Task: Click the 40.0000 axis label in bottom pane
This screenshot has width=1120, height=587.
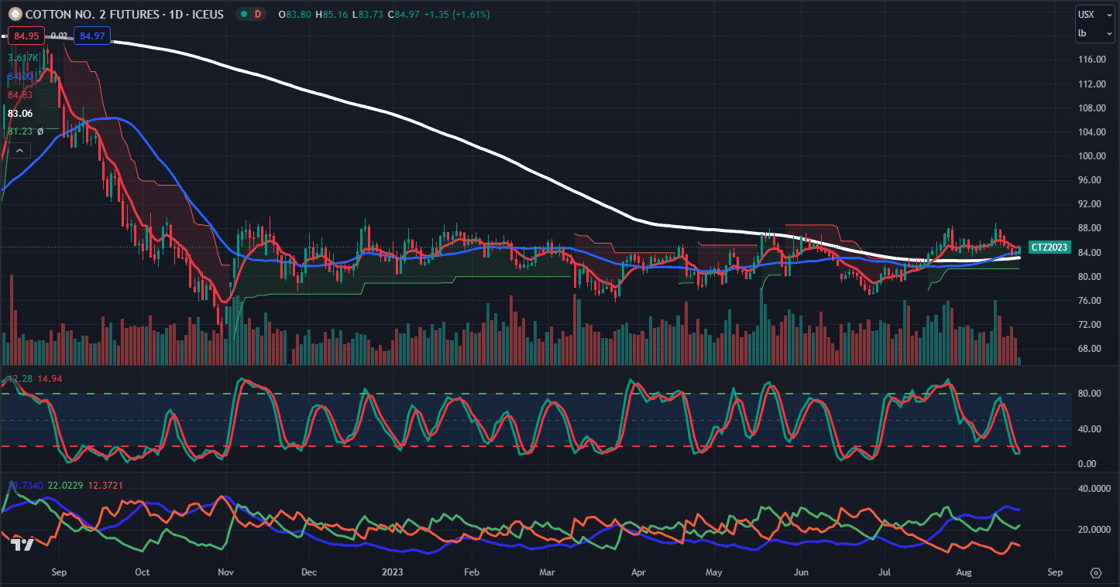Action: tap(1094, 488)
